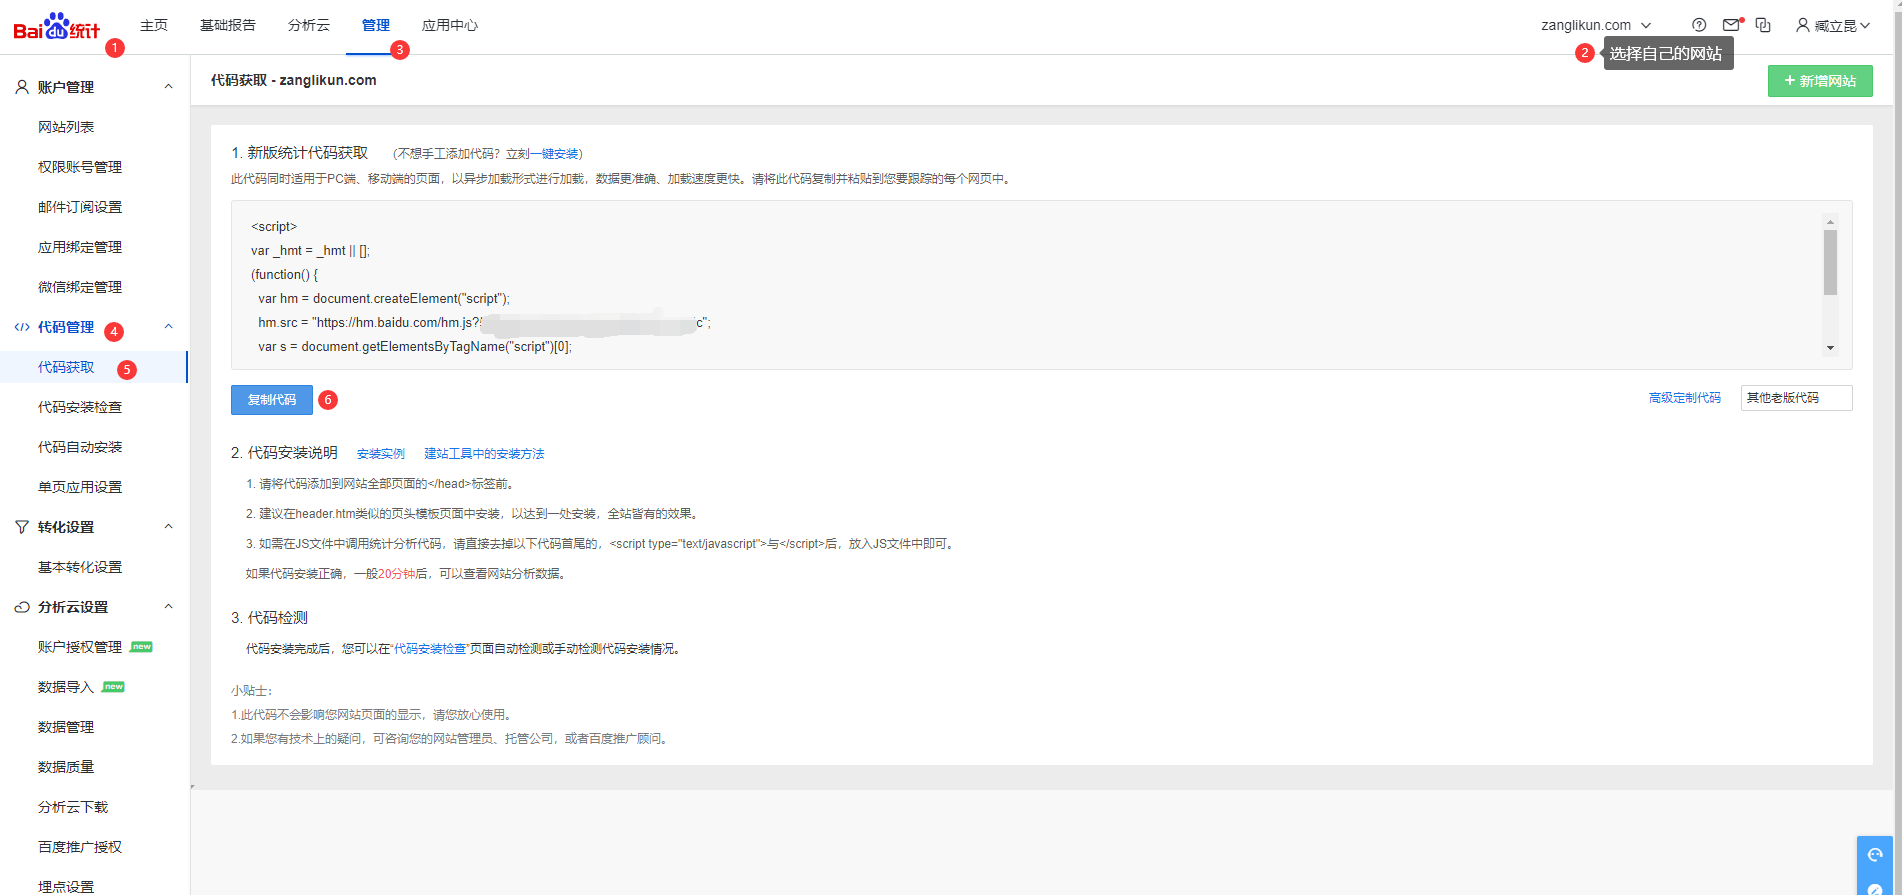Click the 代码获取 - zanglikun.com heading
The height and width of the screenshot is (895, 1902).
coord(294,80)
